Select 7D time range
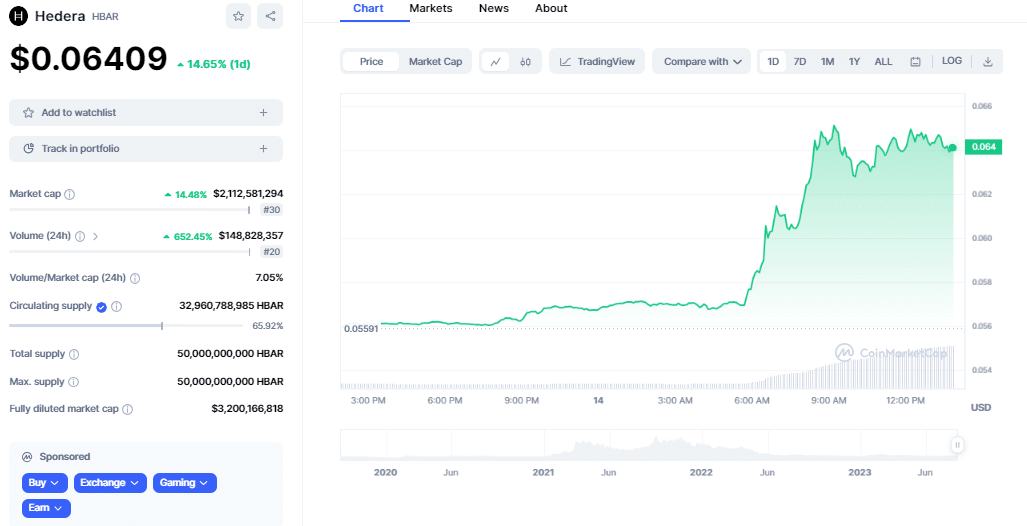The image size is (1027, 526). [x=800, y=62]
